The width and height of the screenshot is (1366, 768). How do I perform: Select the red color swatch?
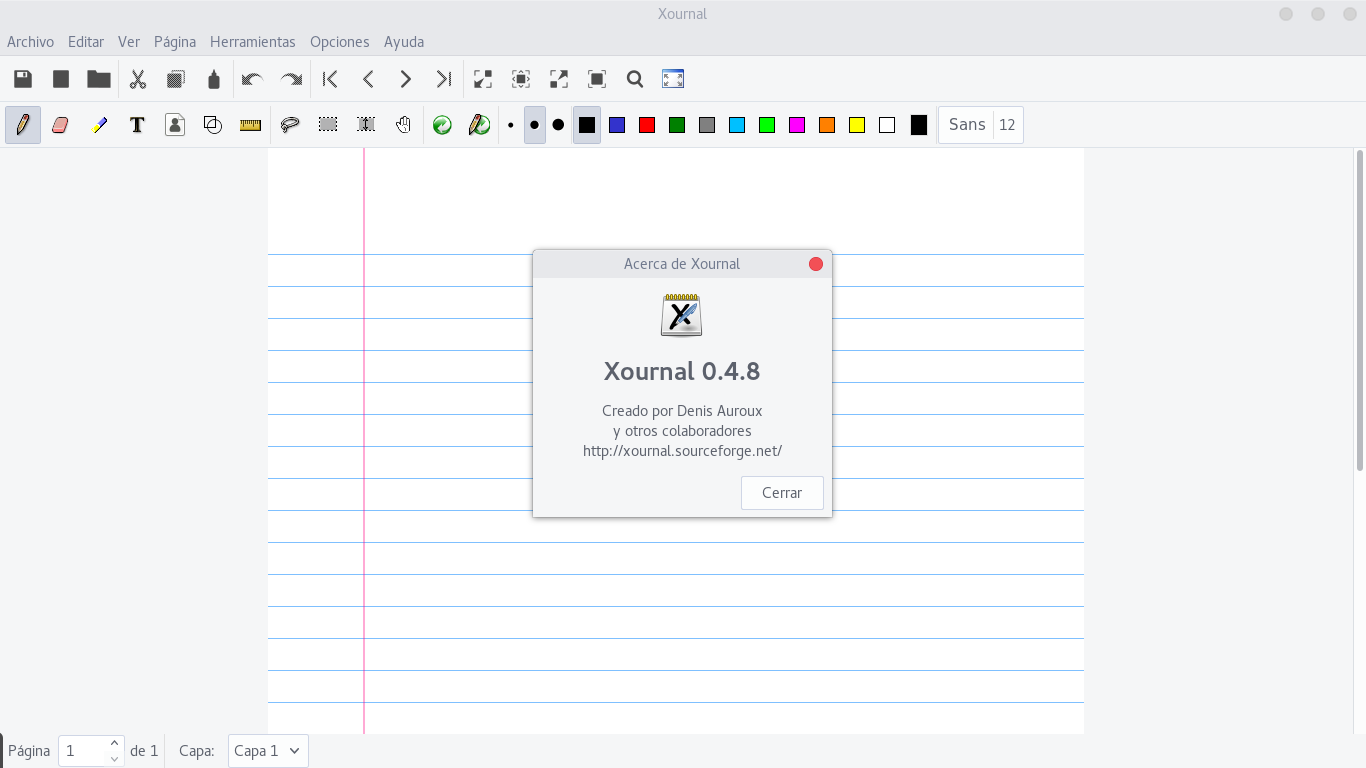point(647,125)
